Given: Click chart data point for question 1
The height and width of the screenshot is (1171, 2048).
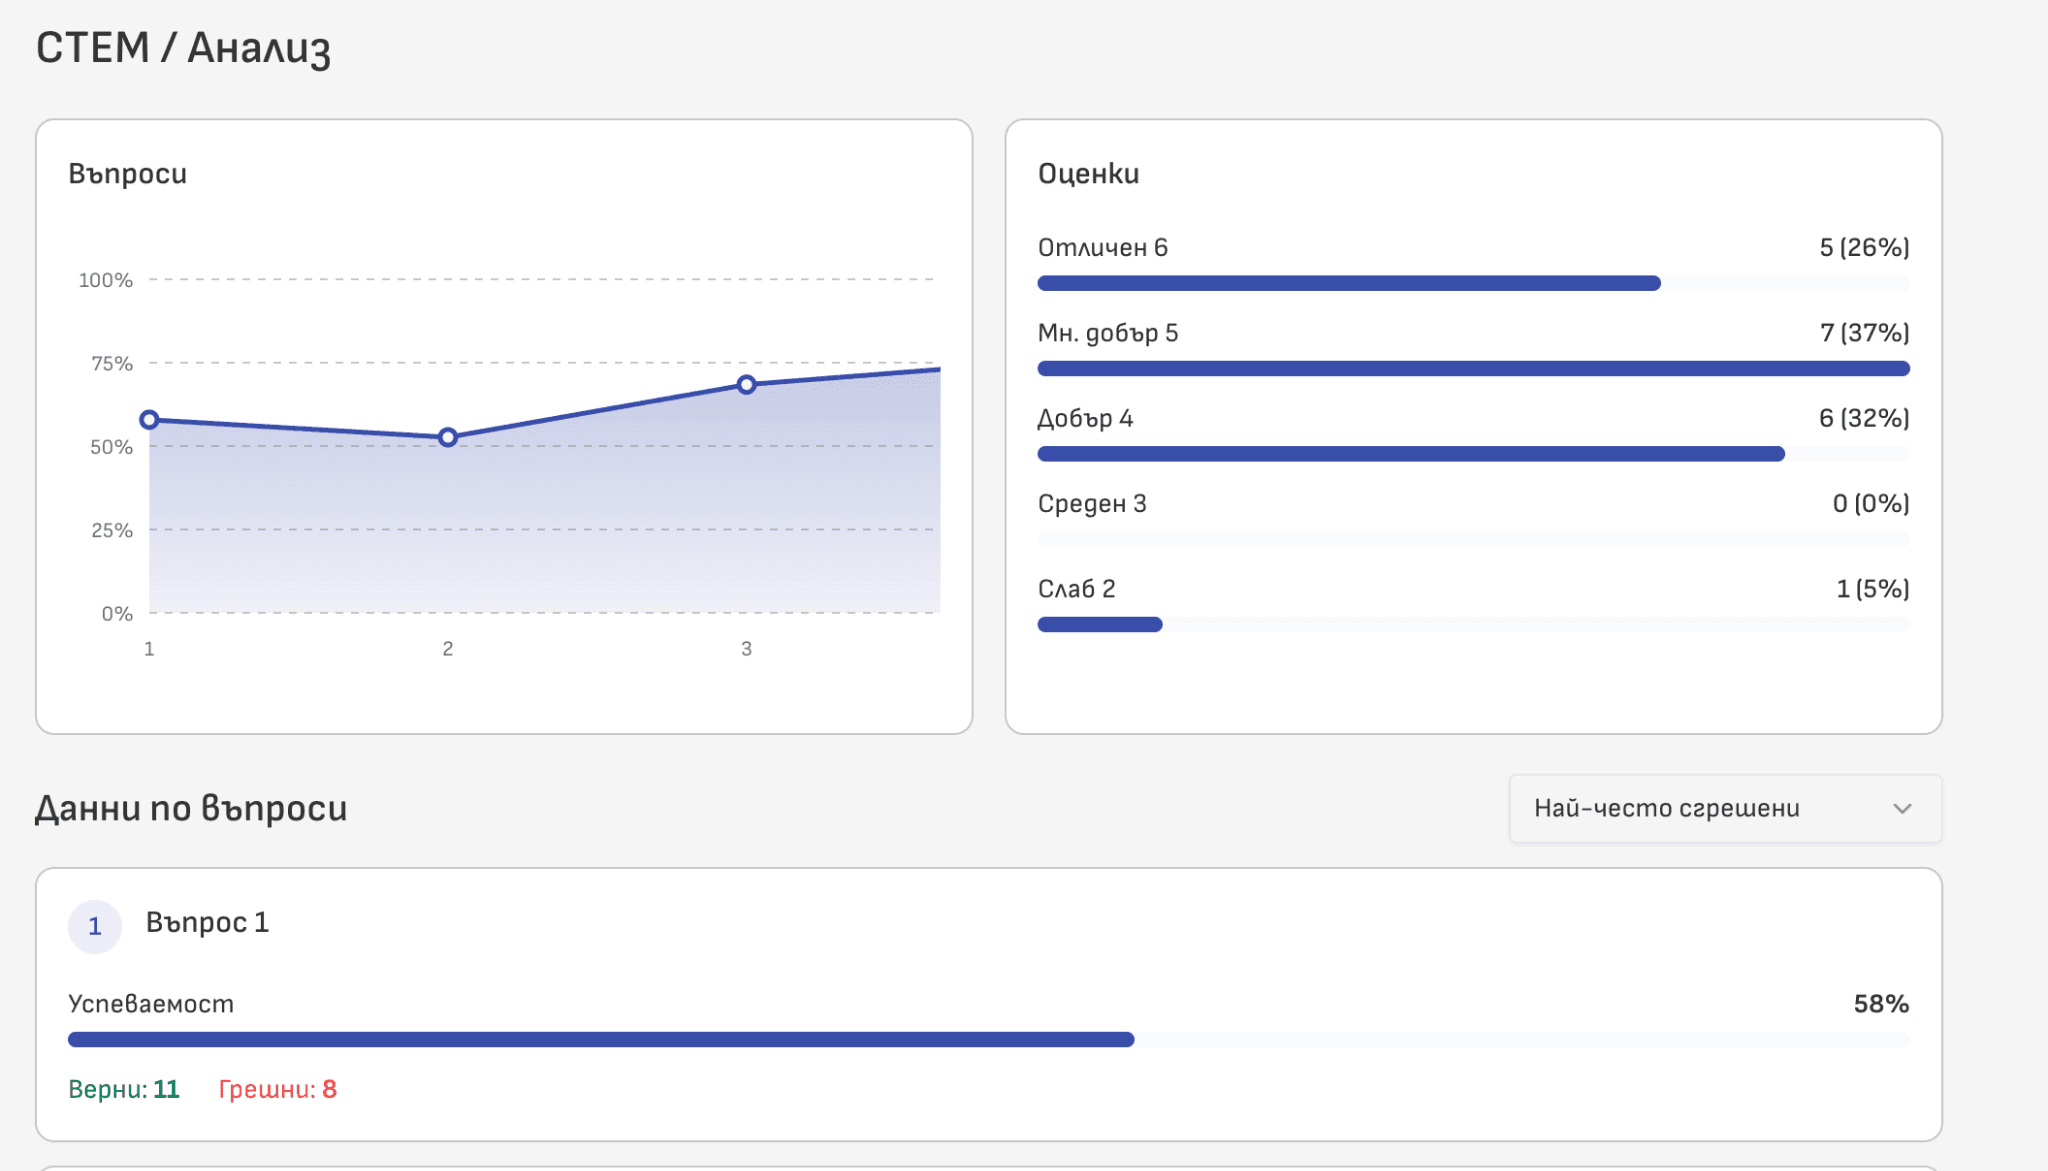Looking at the screenshot, I should 149,420.
